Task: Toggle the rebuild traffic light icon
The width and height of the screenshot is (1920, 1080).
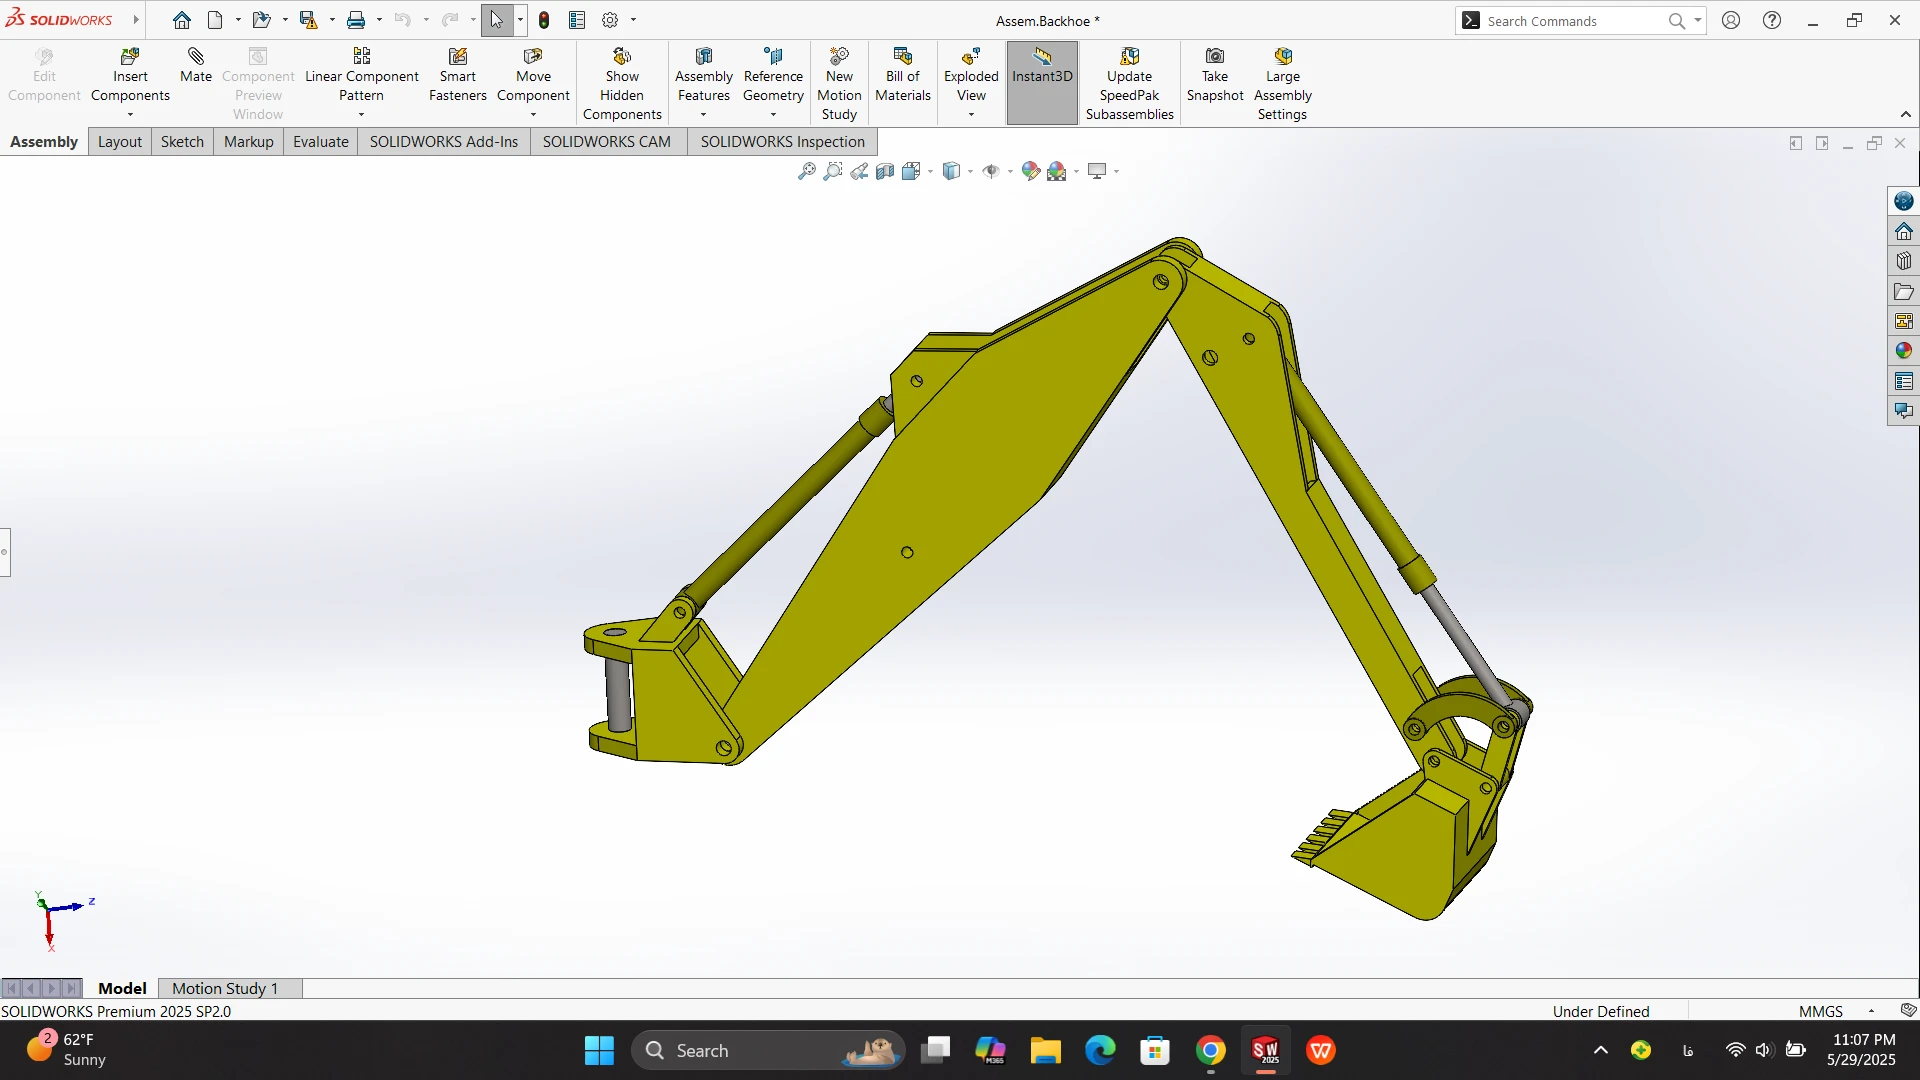Action: [x=544, y=20]
